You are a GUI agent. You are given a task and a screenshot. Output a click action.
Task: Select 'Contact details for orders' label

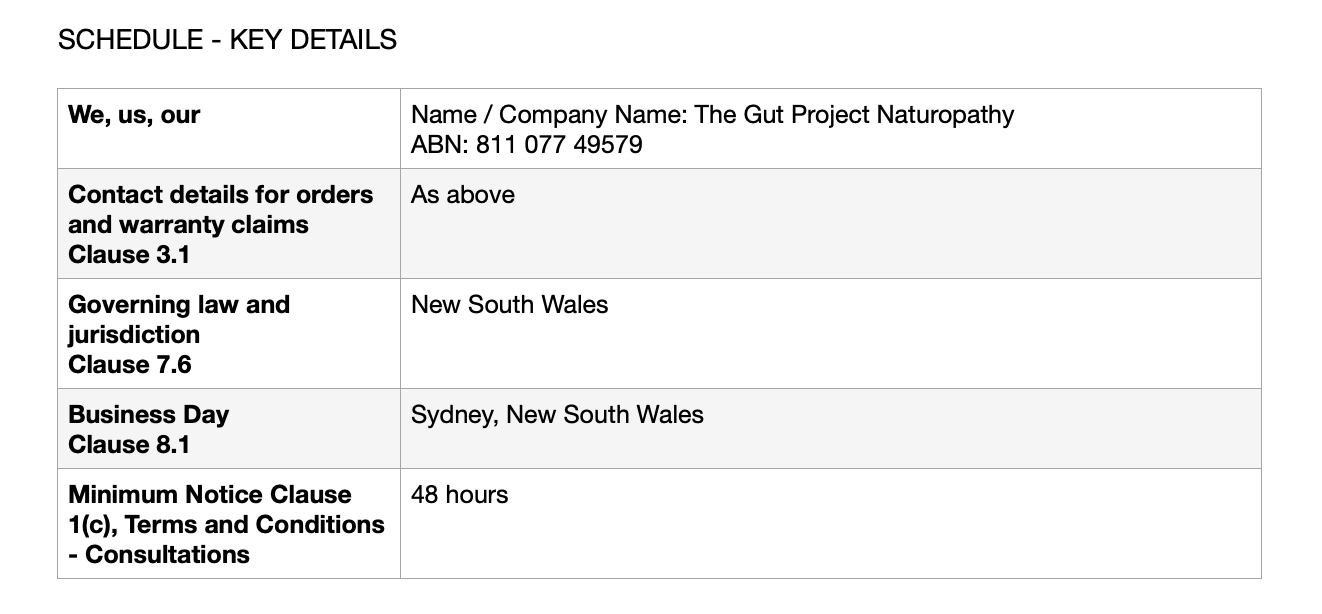(220, 195)
